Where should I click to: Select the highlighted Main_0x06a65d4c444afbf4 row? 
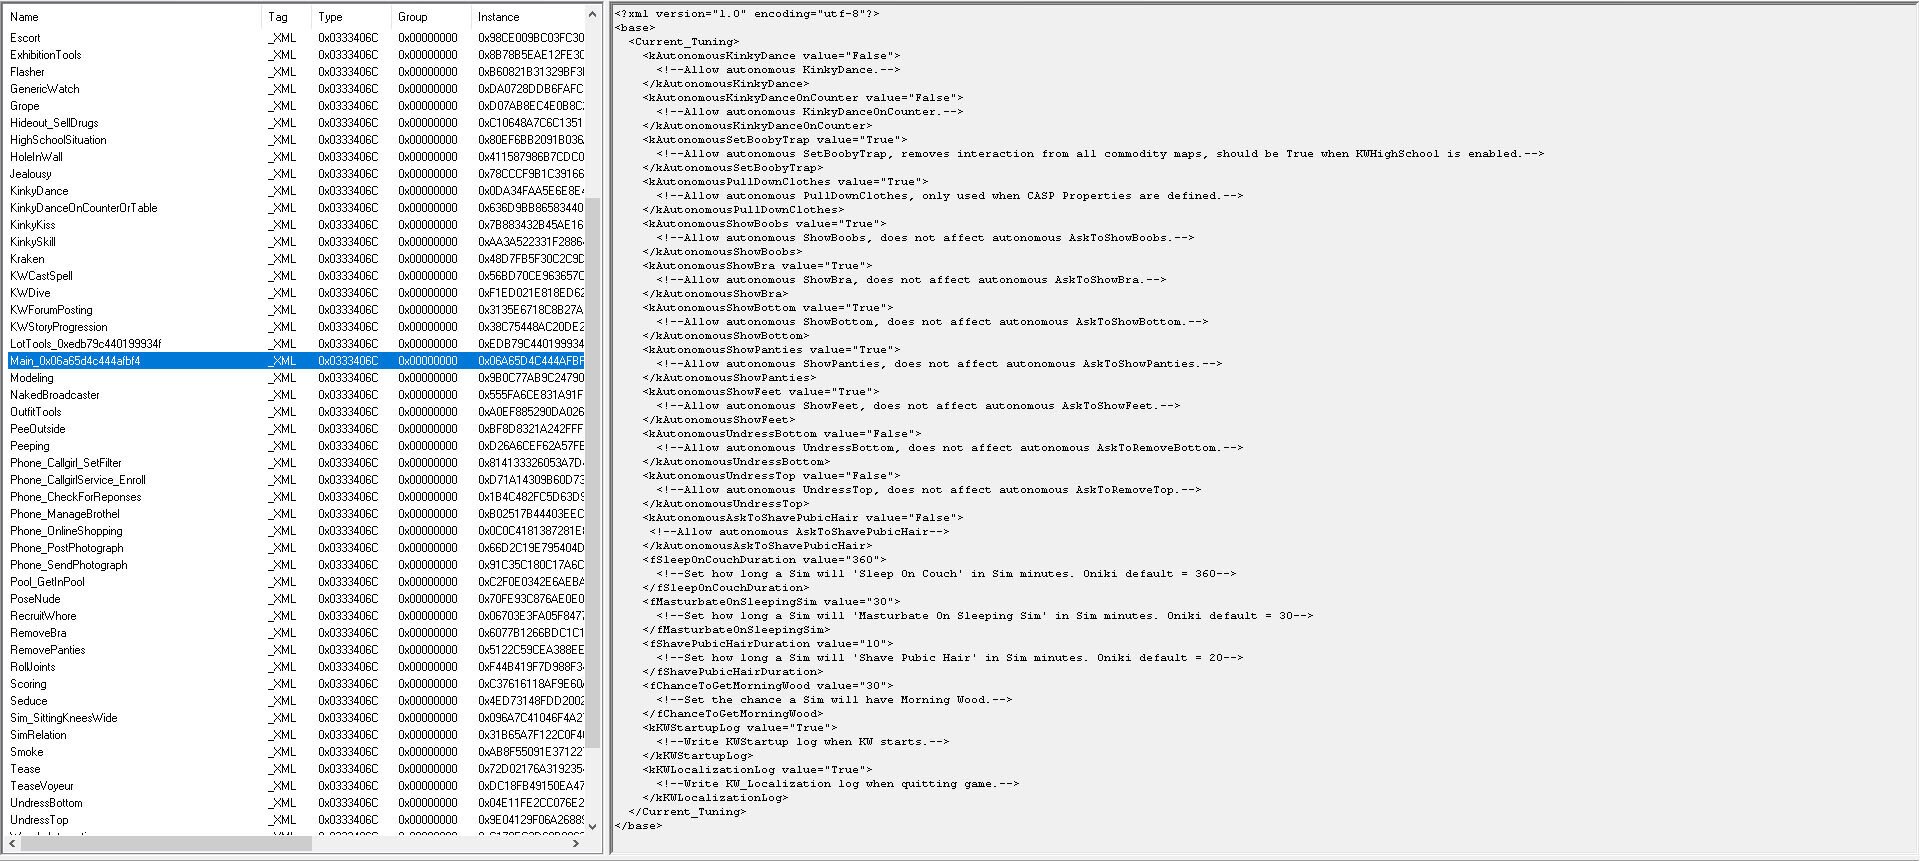pos(296,361)
